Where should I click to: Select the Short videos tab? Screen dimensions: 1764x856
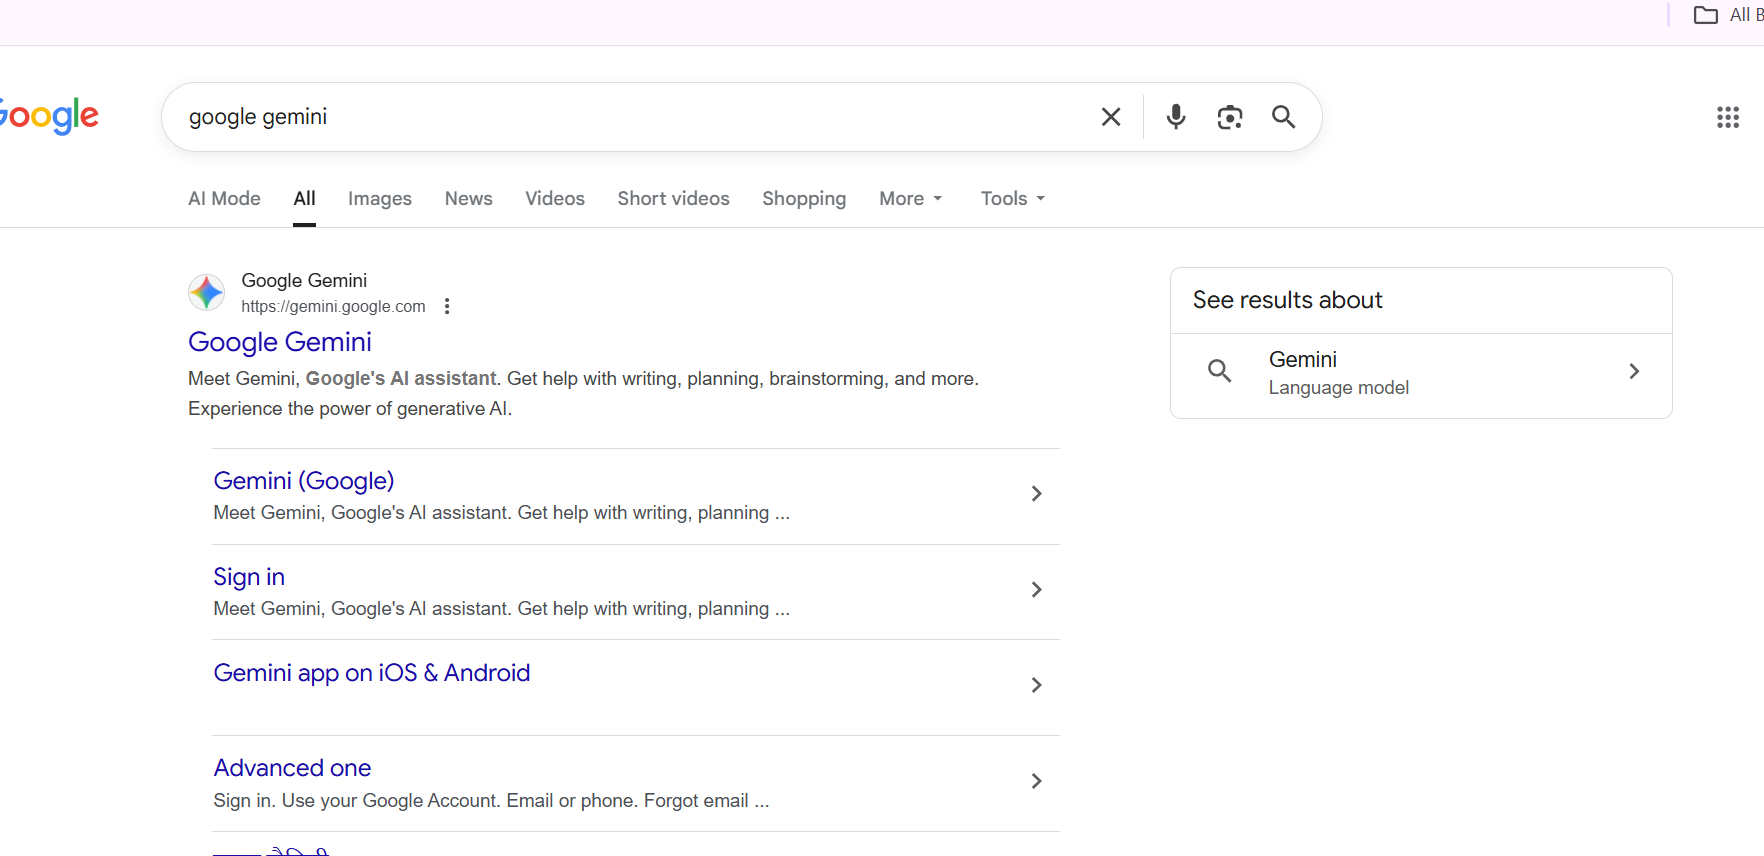coord(673,199)
